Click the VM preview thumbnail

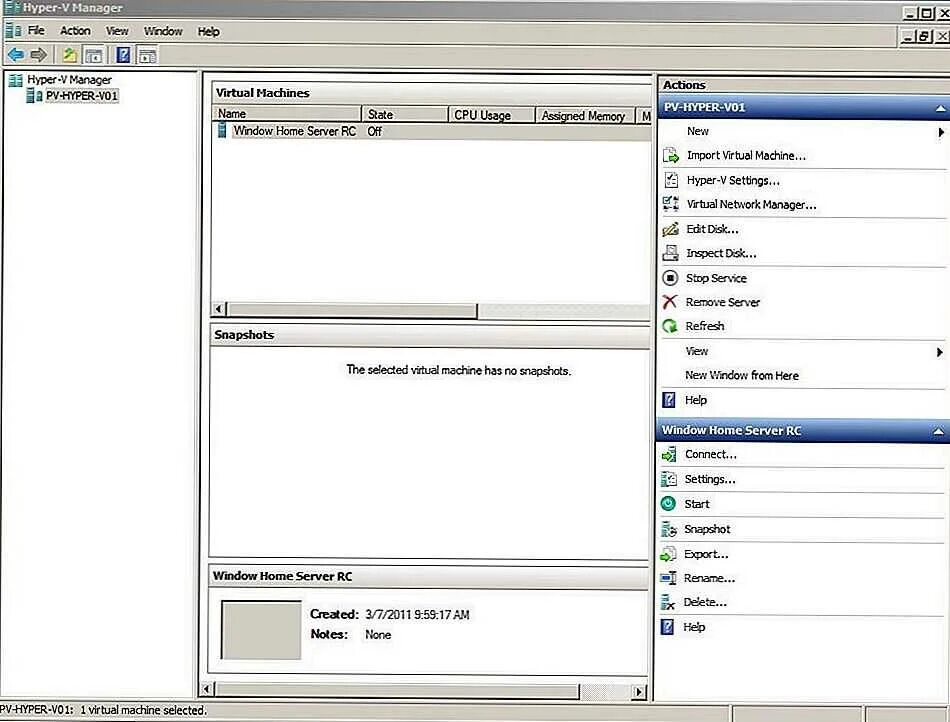(261, 630)
